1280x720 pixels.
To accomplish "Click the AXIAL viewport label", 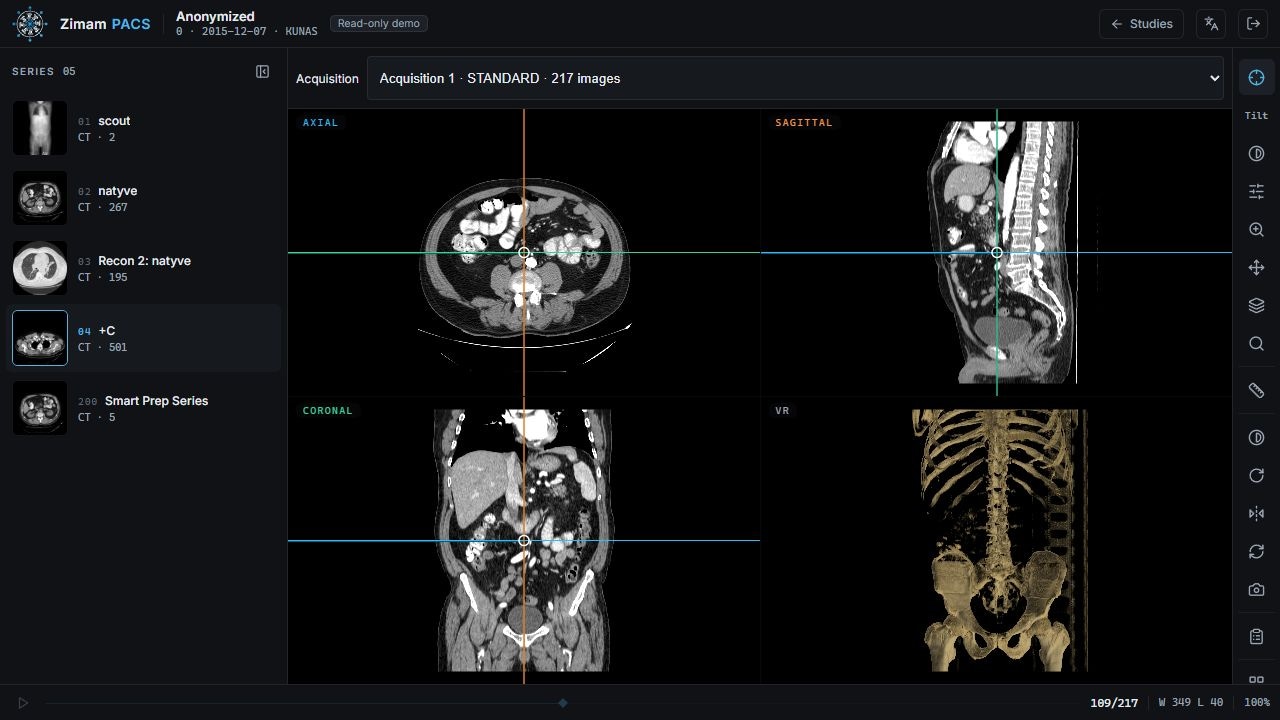I will [x=320, y=123].
